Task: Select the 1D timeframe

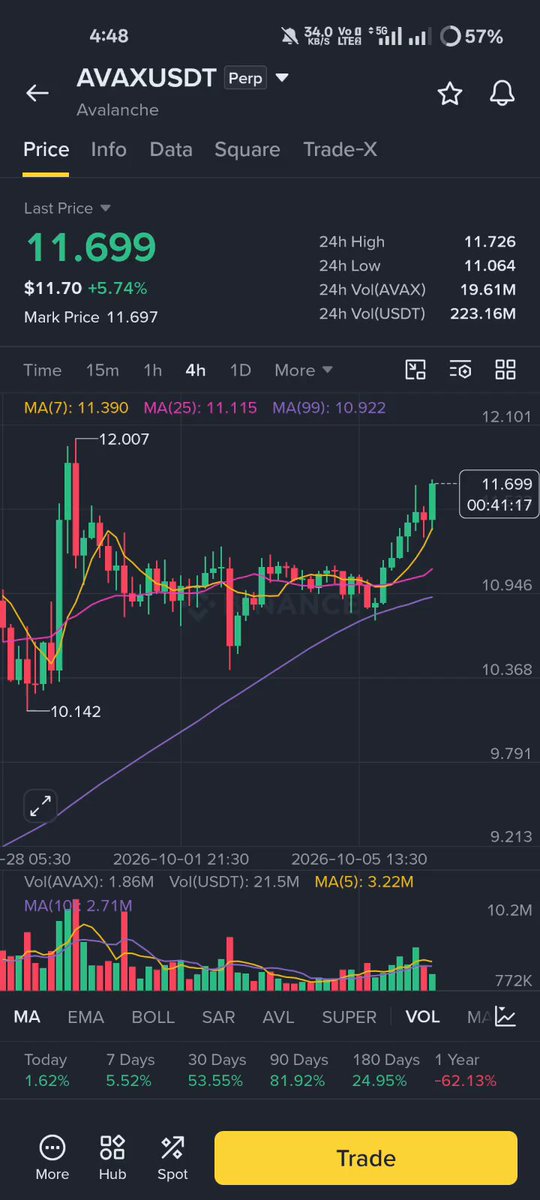Action: (240, 370)
